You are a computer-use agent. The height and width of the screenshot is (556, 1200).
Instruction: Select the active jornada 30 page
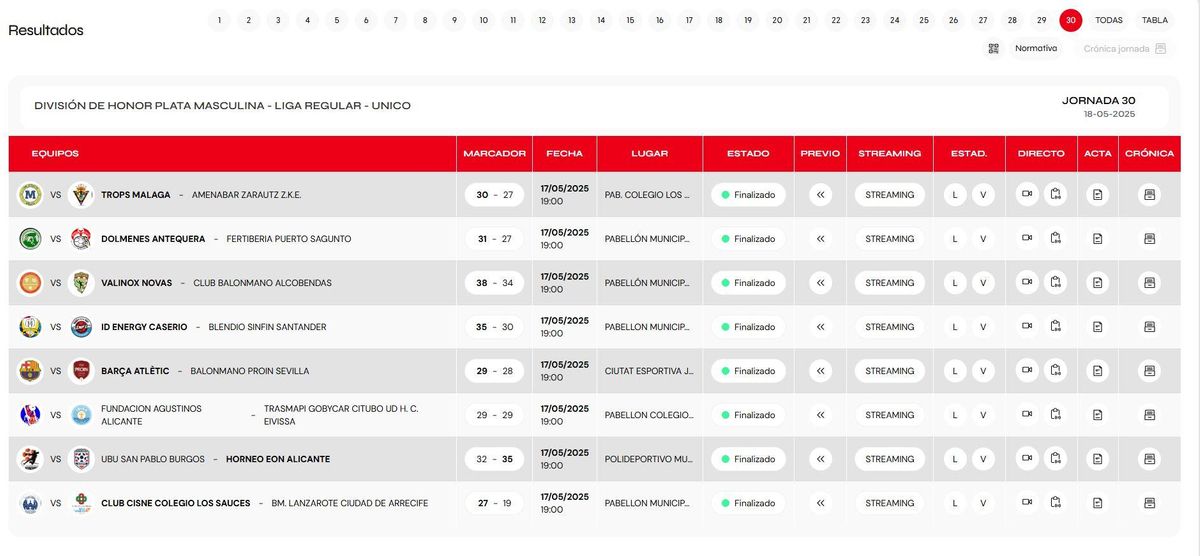tap(1071, 20)
